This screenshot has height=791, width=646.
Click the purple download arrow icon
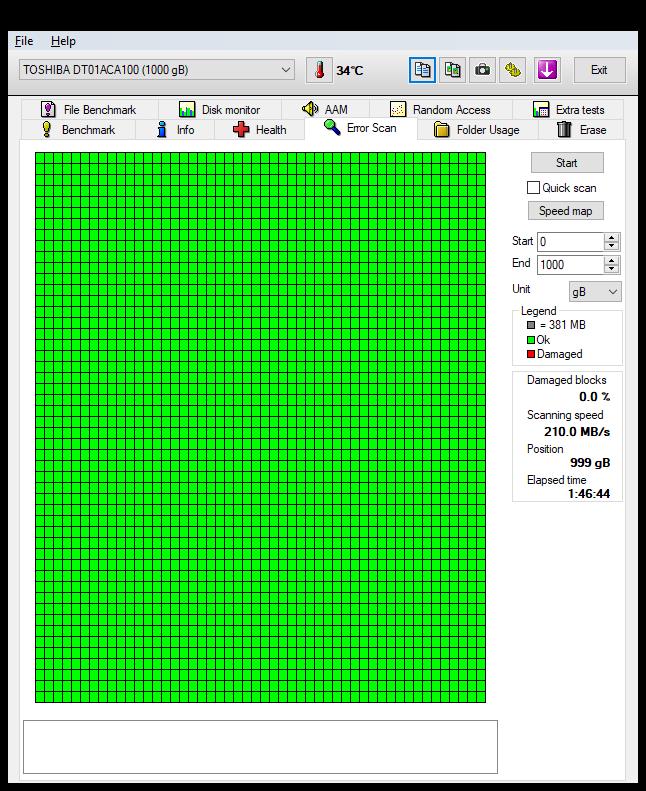(547, 70)
